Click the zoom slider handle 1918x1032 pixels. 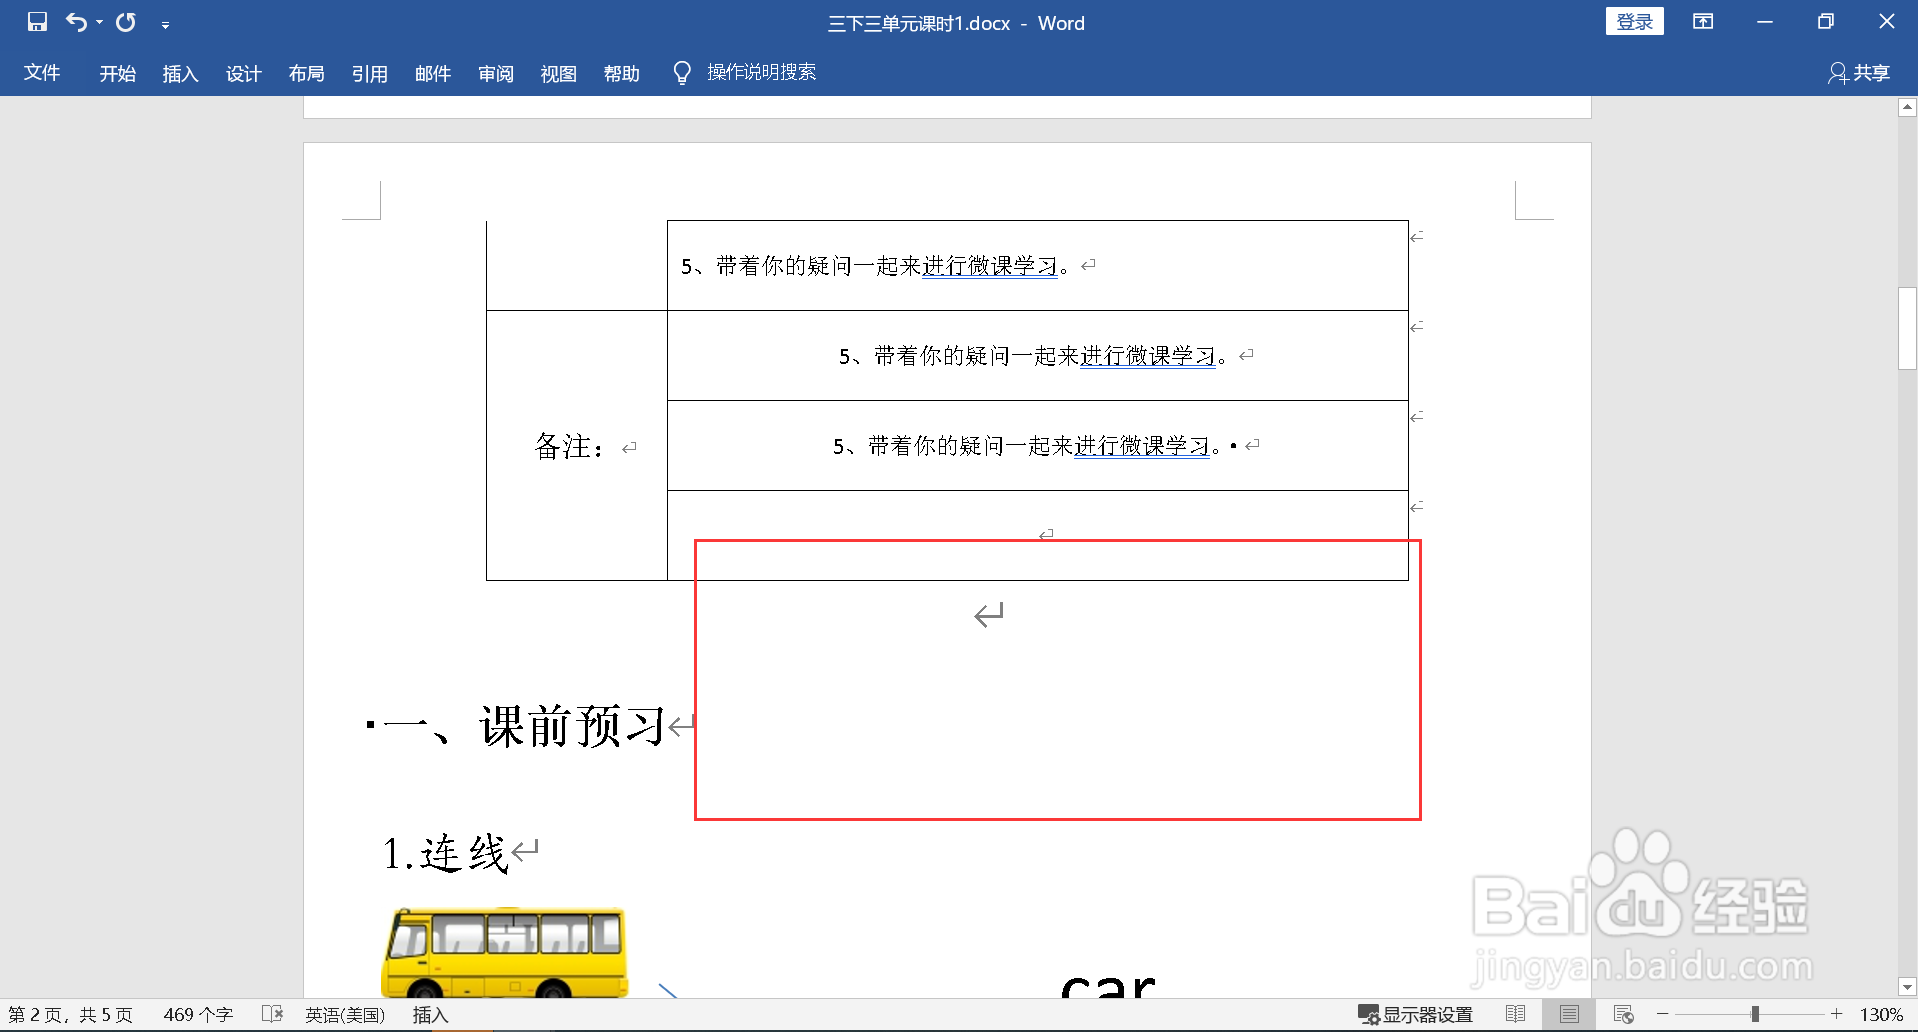(1755, 1014)
